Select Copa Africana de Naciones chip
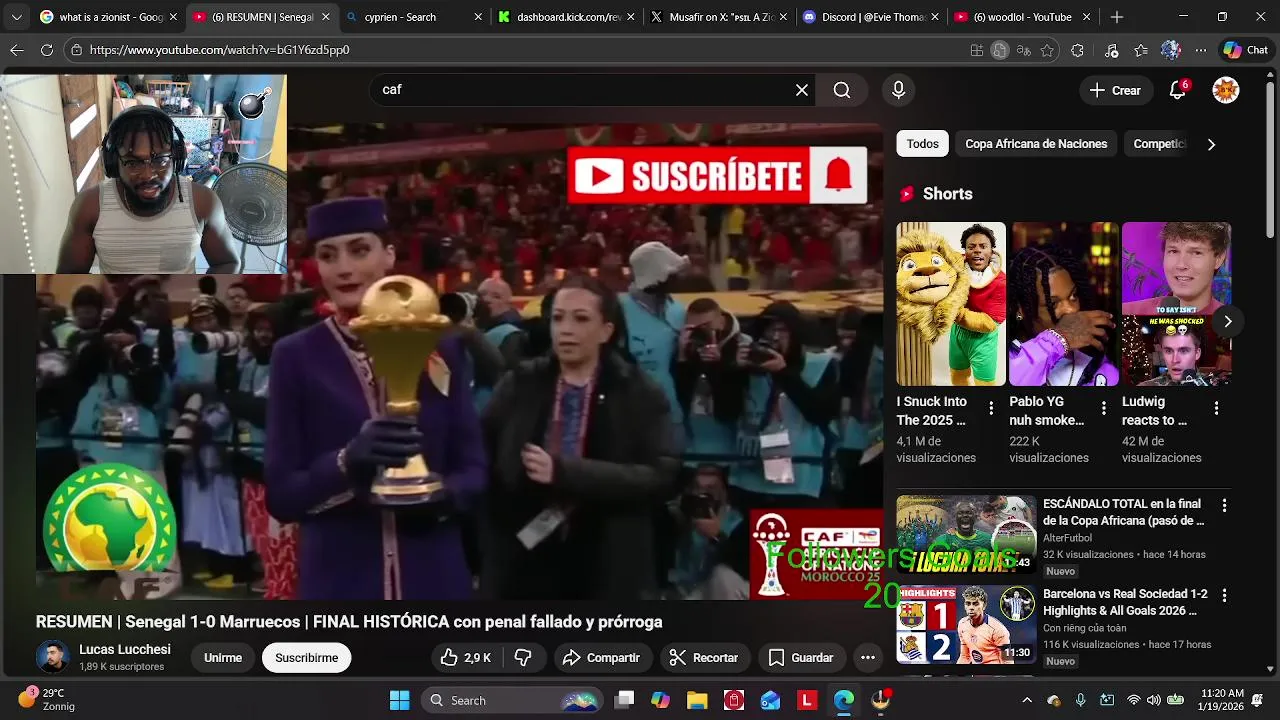The height and width of the screenshot is (720, 1280). click(1036, 144)
